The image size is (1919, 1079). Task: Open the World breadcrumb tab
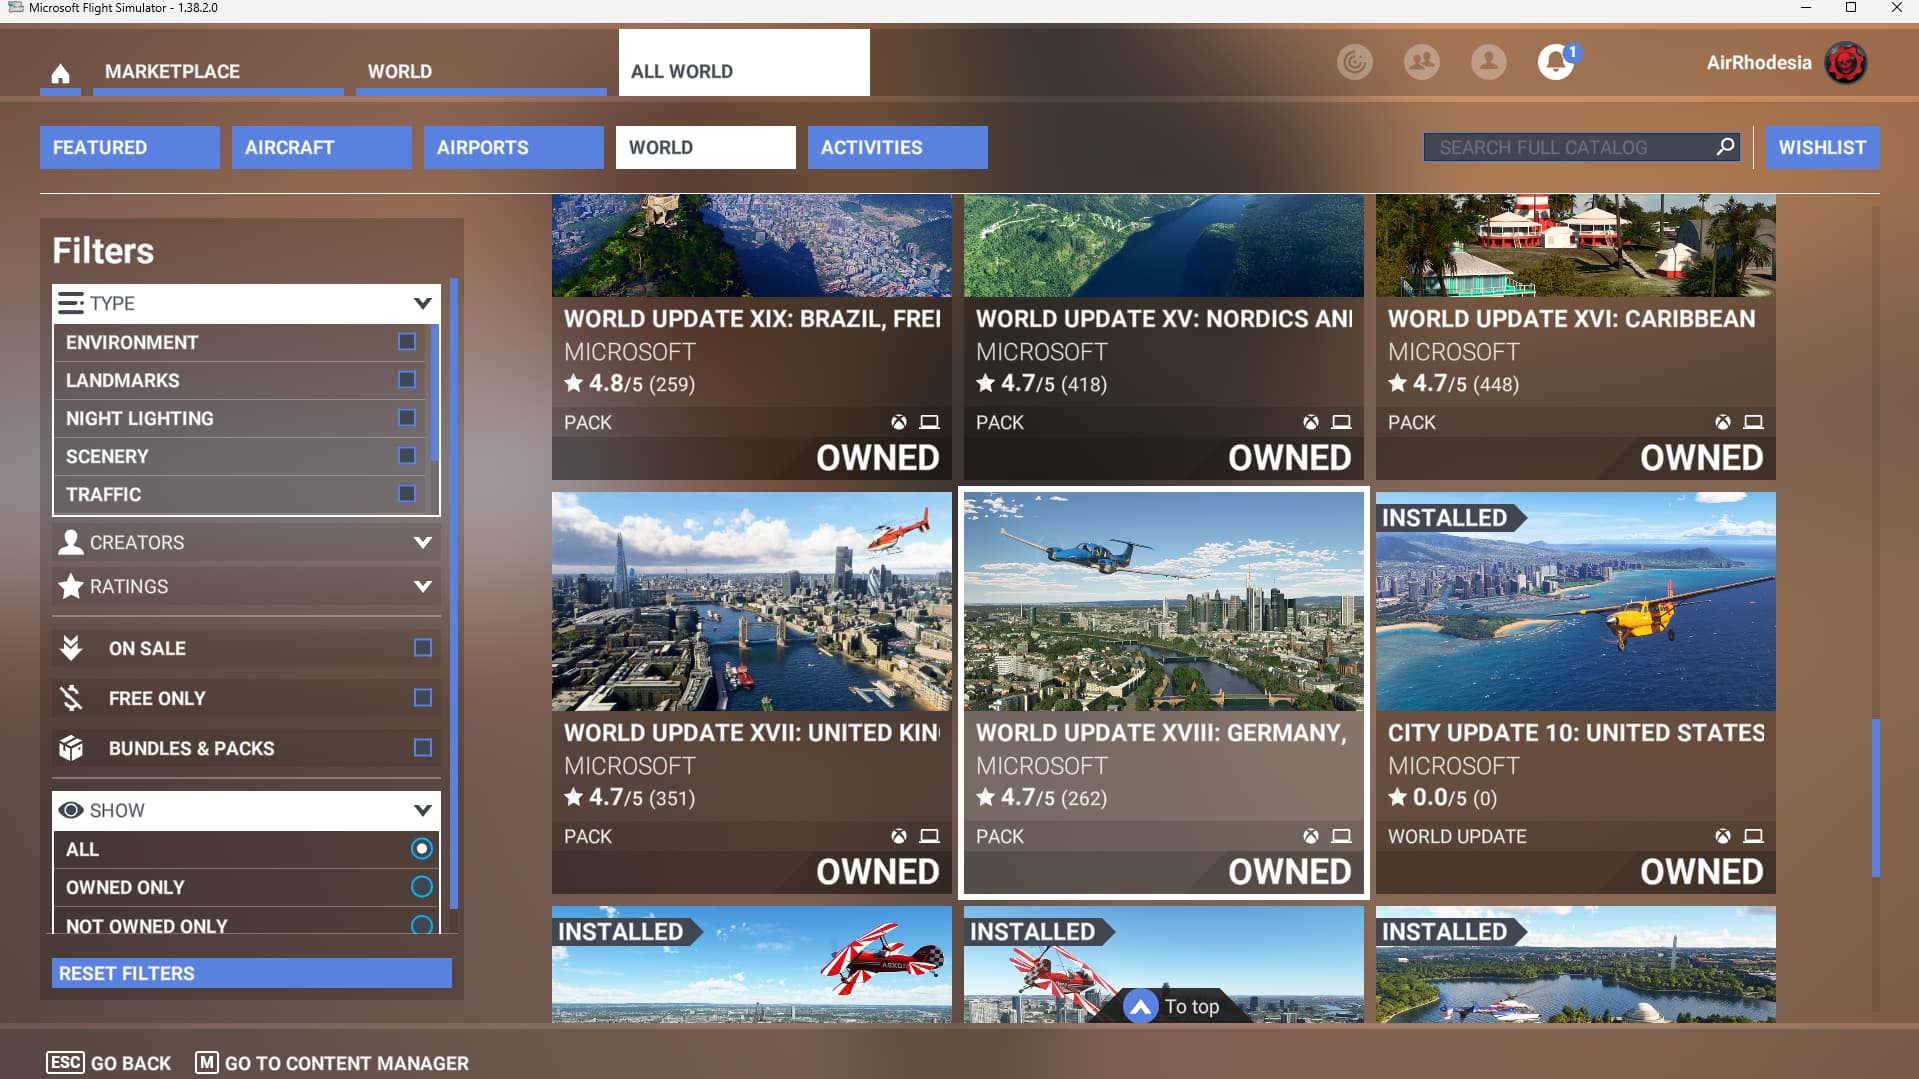pyautogui.click(x=481, y=72)
